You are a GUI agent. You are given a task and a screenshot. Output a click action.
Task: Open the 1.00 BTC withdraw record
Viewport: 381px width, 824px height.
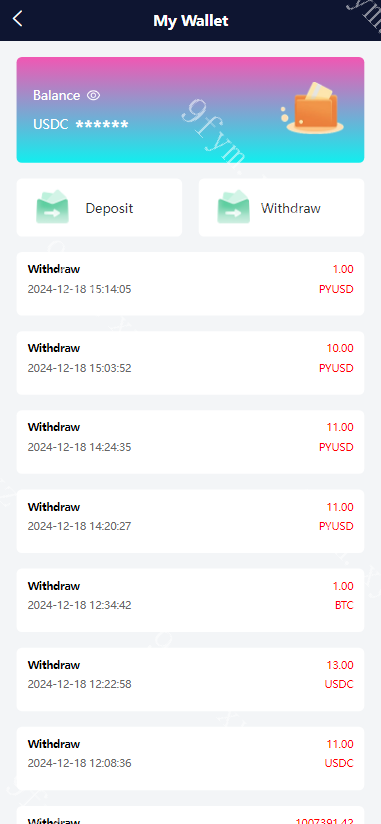click(x=190, y=600)
